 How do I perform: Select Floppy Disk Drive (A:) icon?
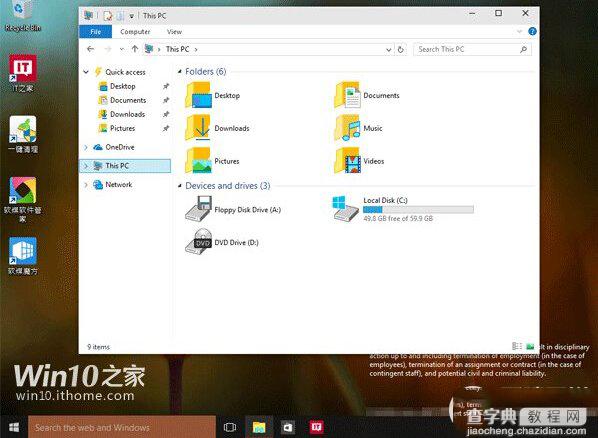tap(198, 209)
